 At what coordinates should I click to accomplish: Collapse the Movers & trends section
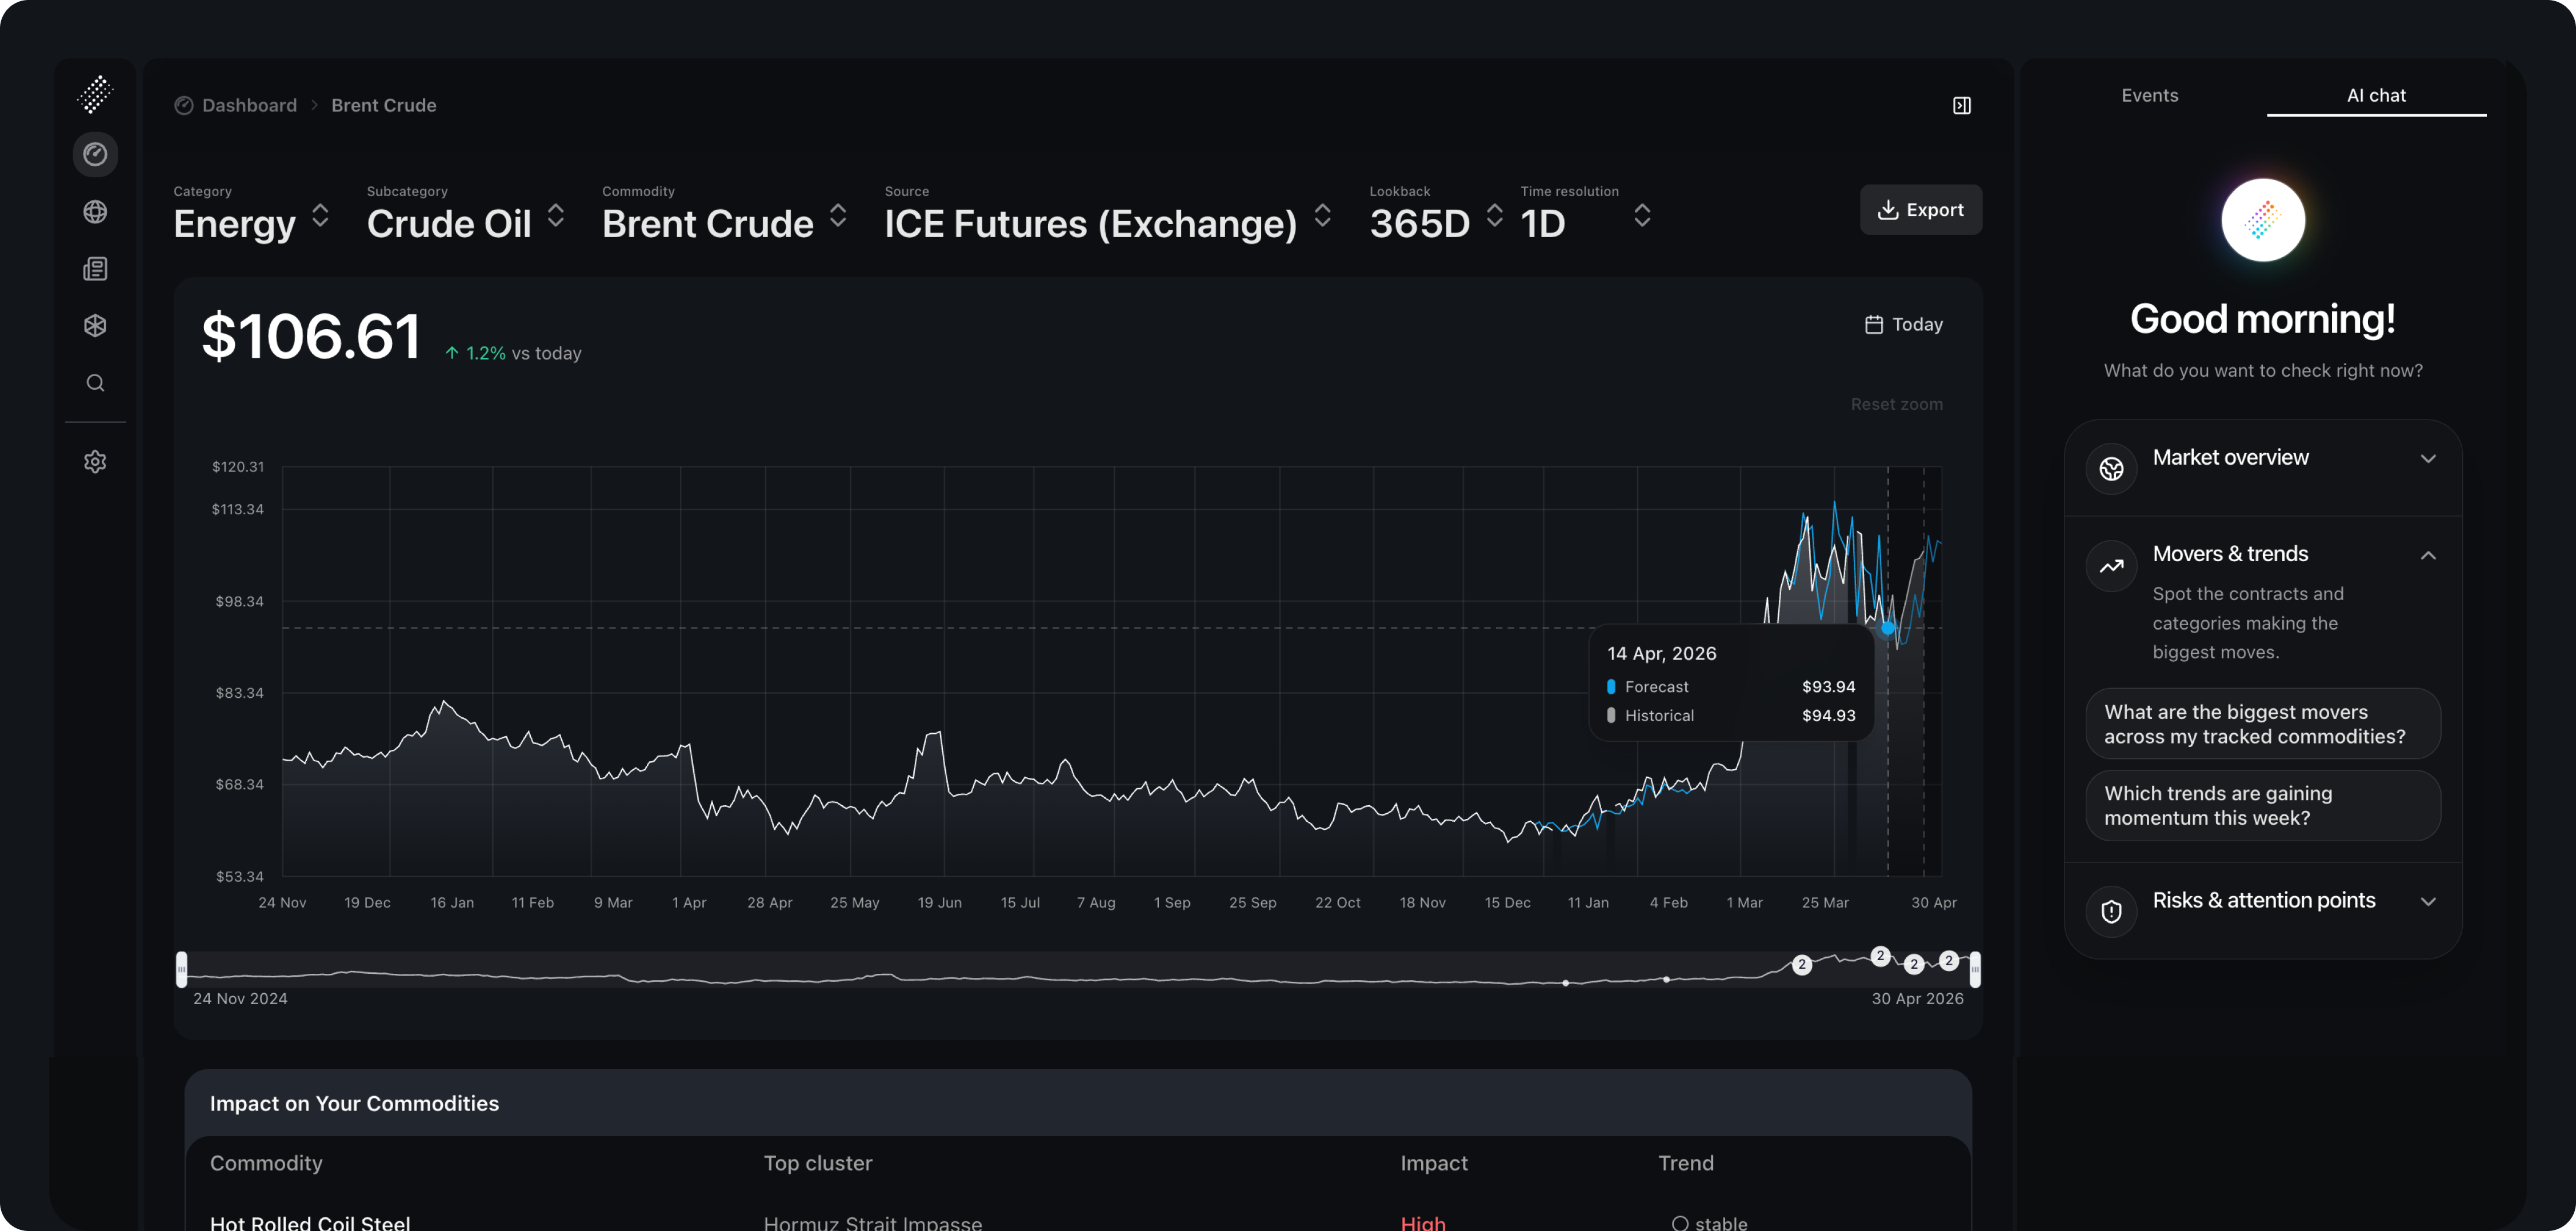2427,555
